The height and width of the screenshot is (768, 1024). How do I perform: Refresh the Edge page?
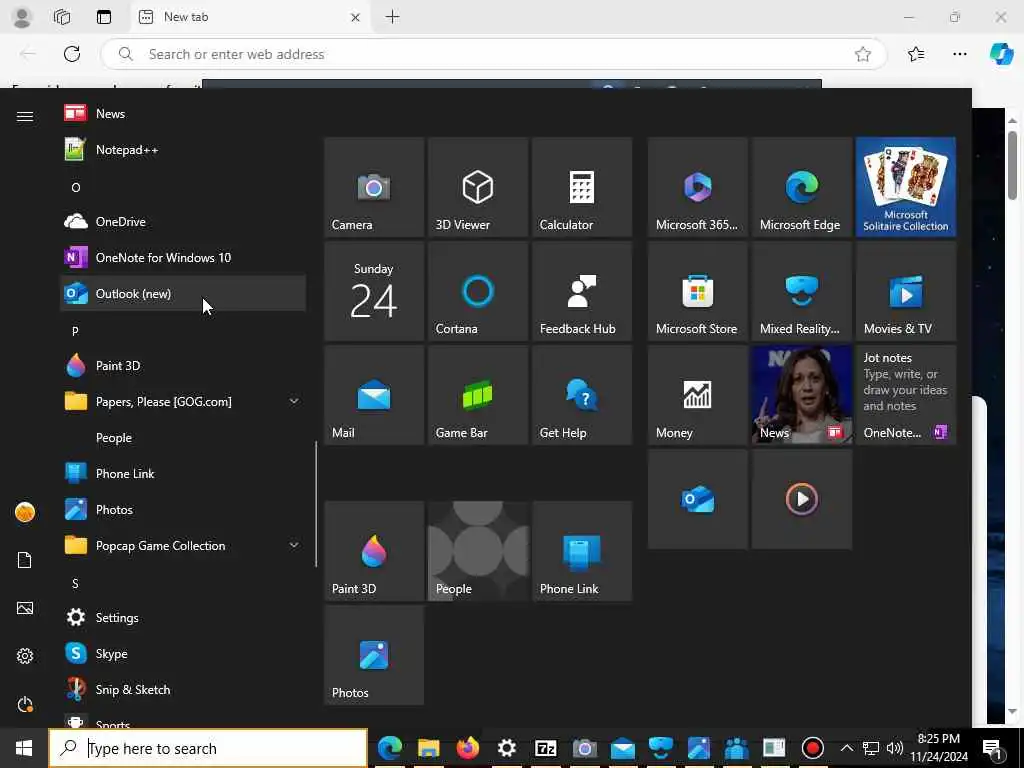[x=72, y=54]
